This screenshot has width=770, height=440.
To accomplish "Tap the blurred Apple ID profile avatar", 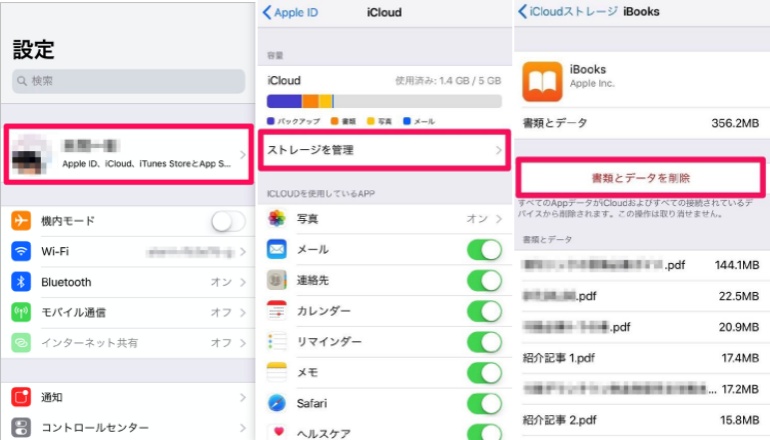I will [30, 154].
